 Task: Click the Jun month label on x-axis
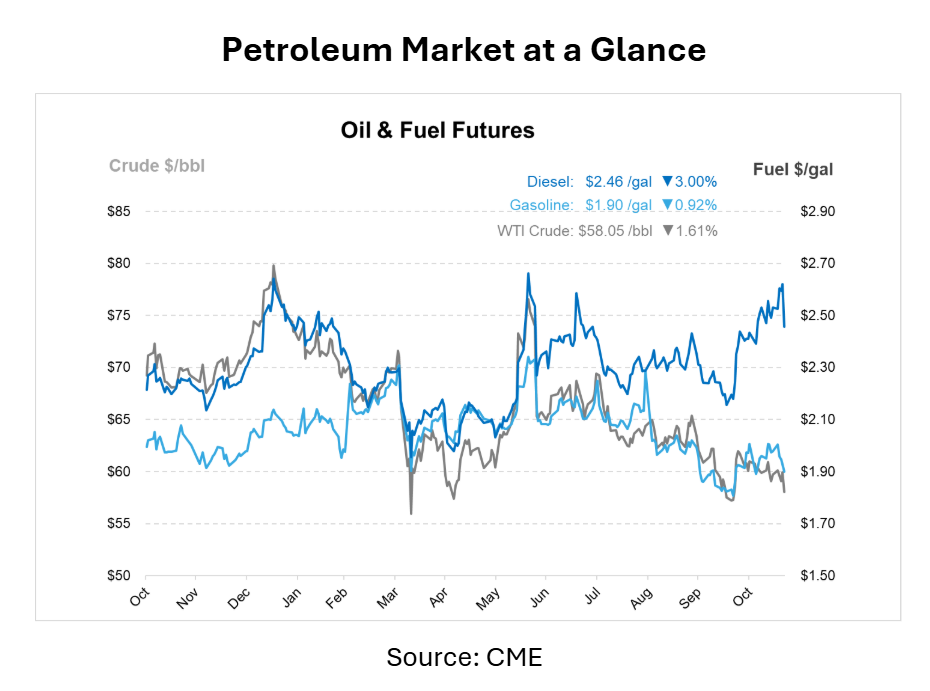540,600
